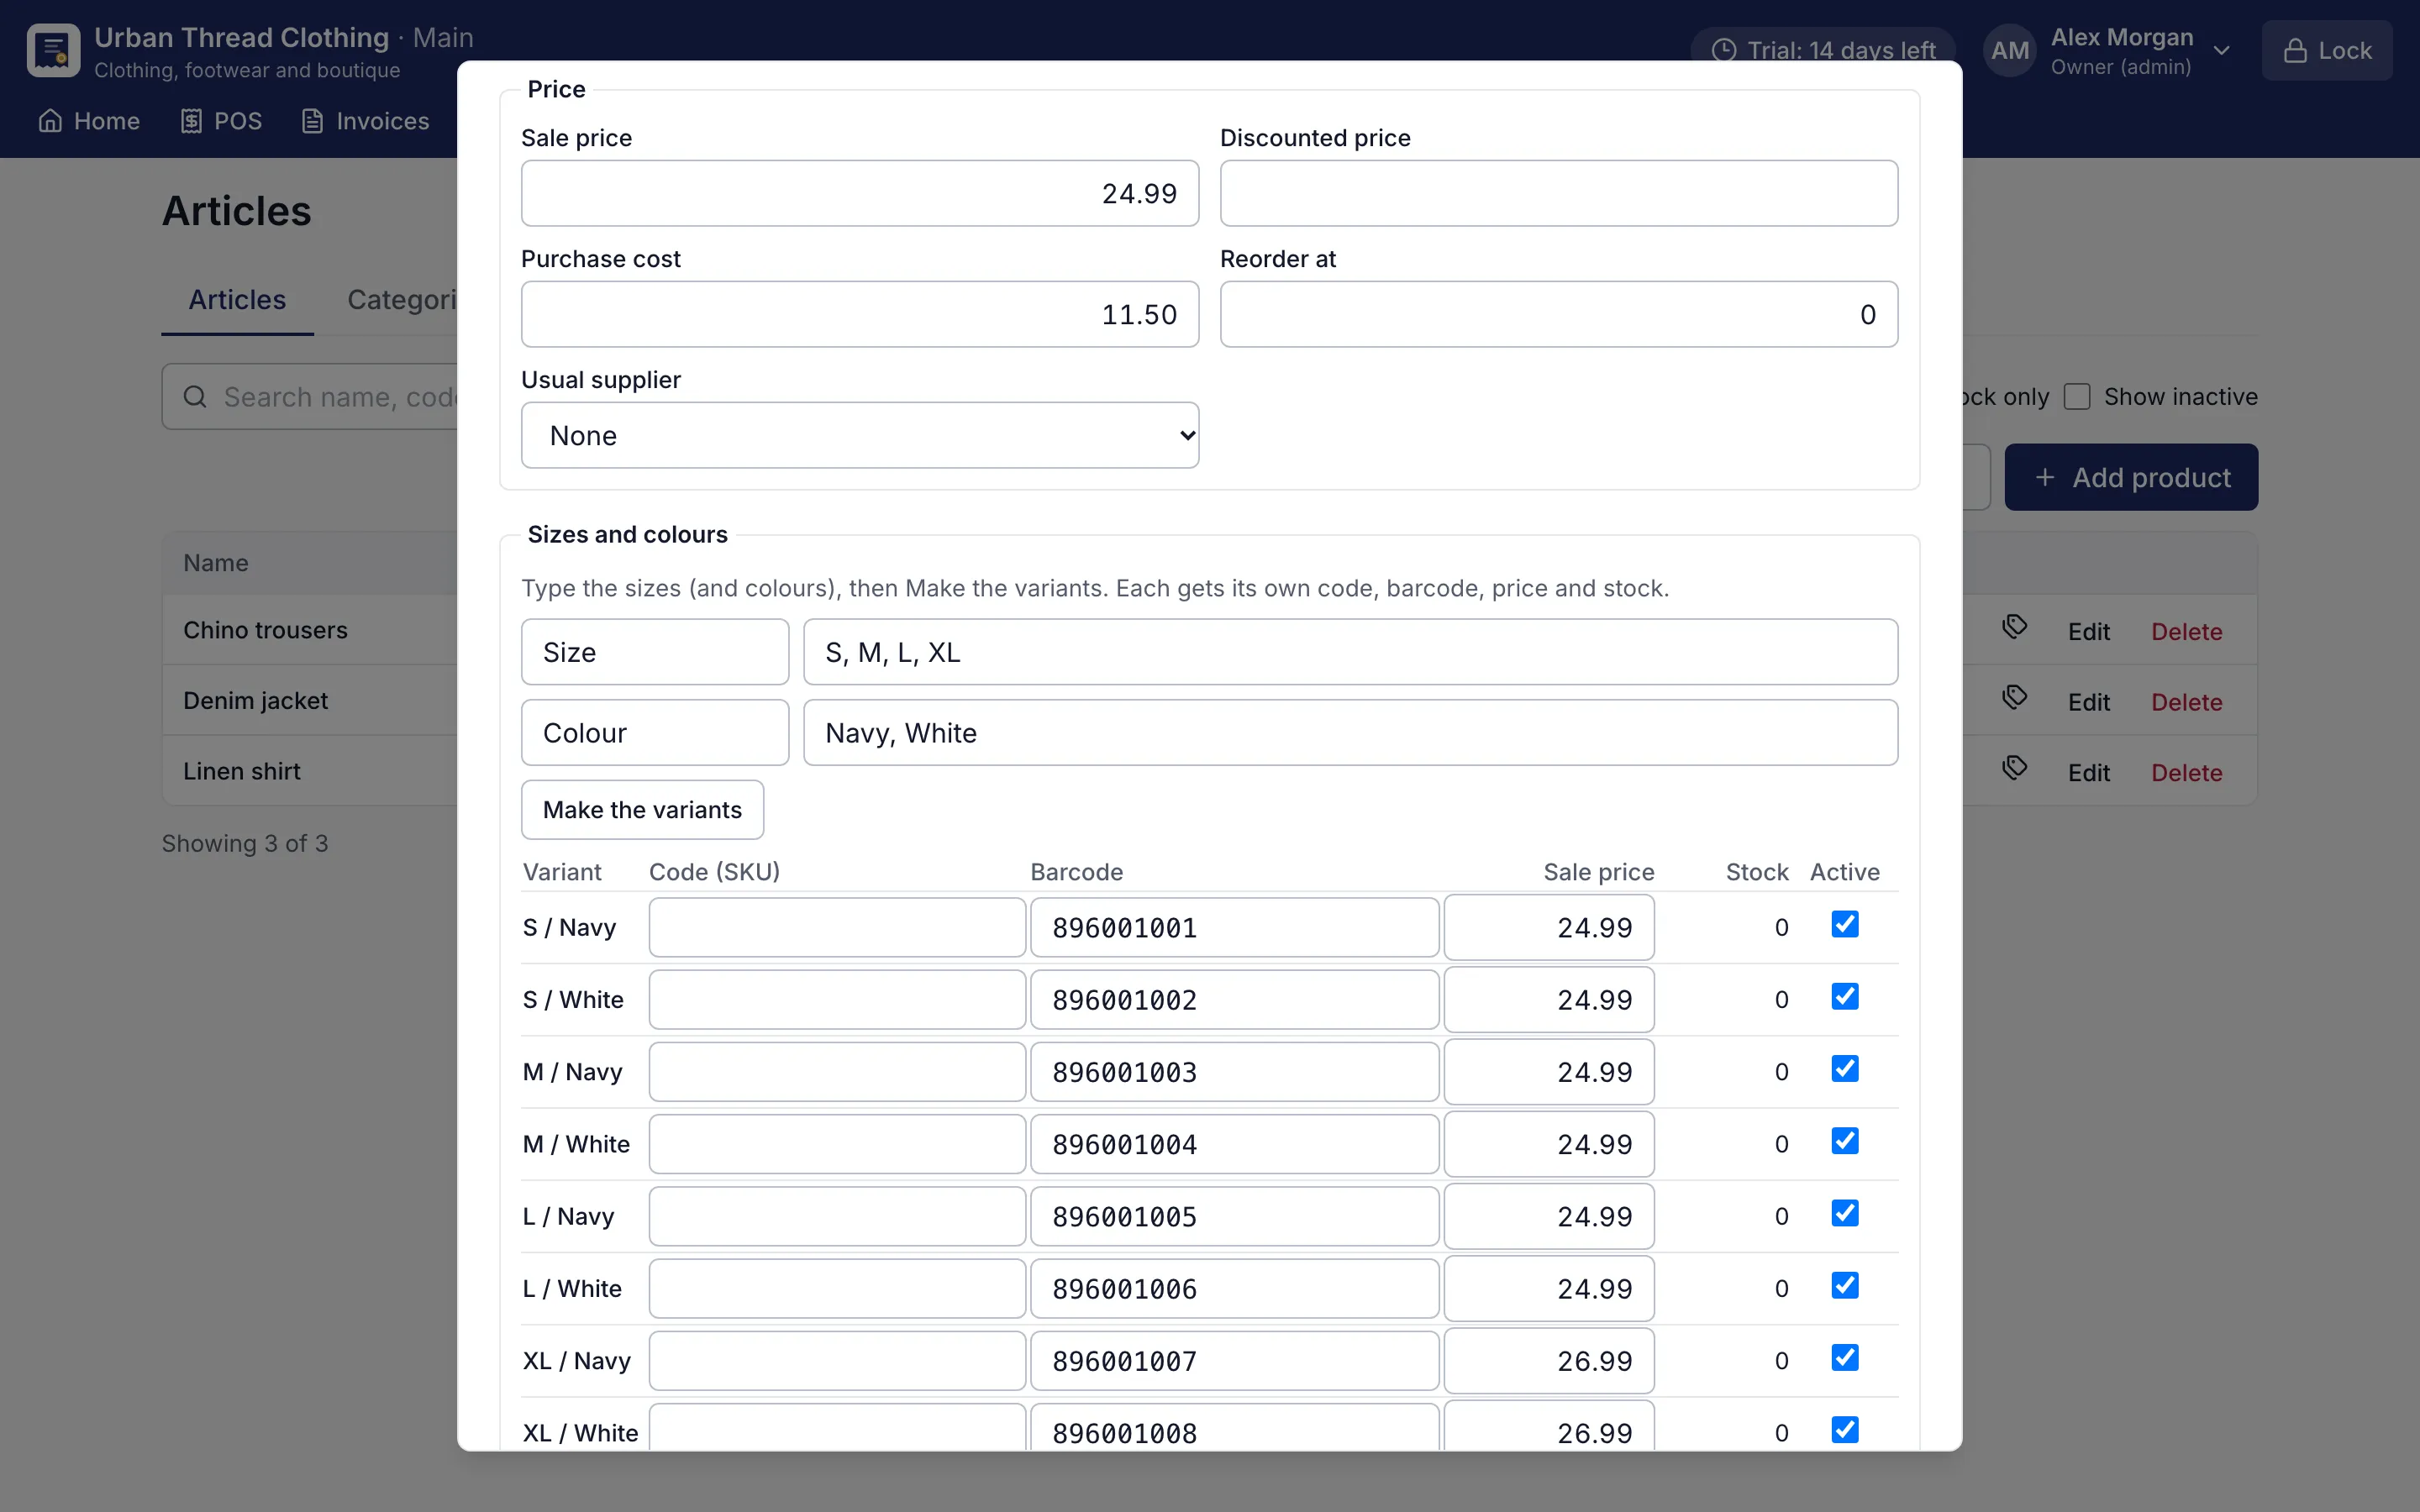Image resolution: width=2420 pixels, height=1512 pixels.
Task: Click Delete for Chino trousers
Action: point(2186,632)
